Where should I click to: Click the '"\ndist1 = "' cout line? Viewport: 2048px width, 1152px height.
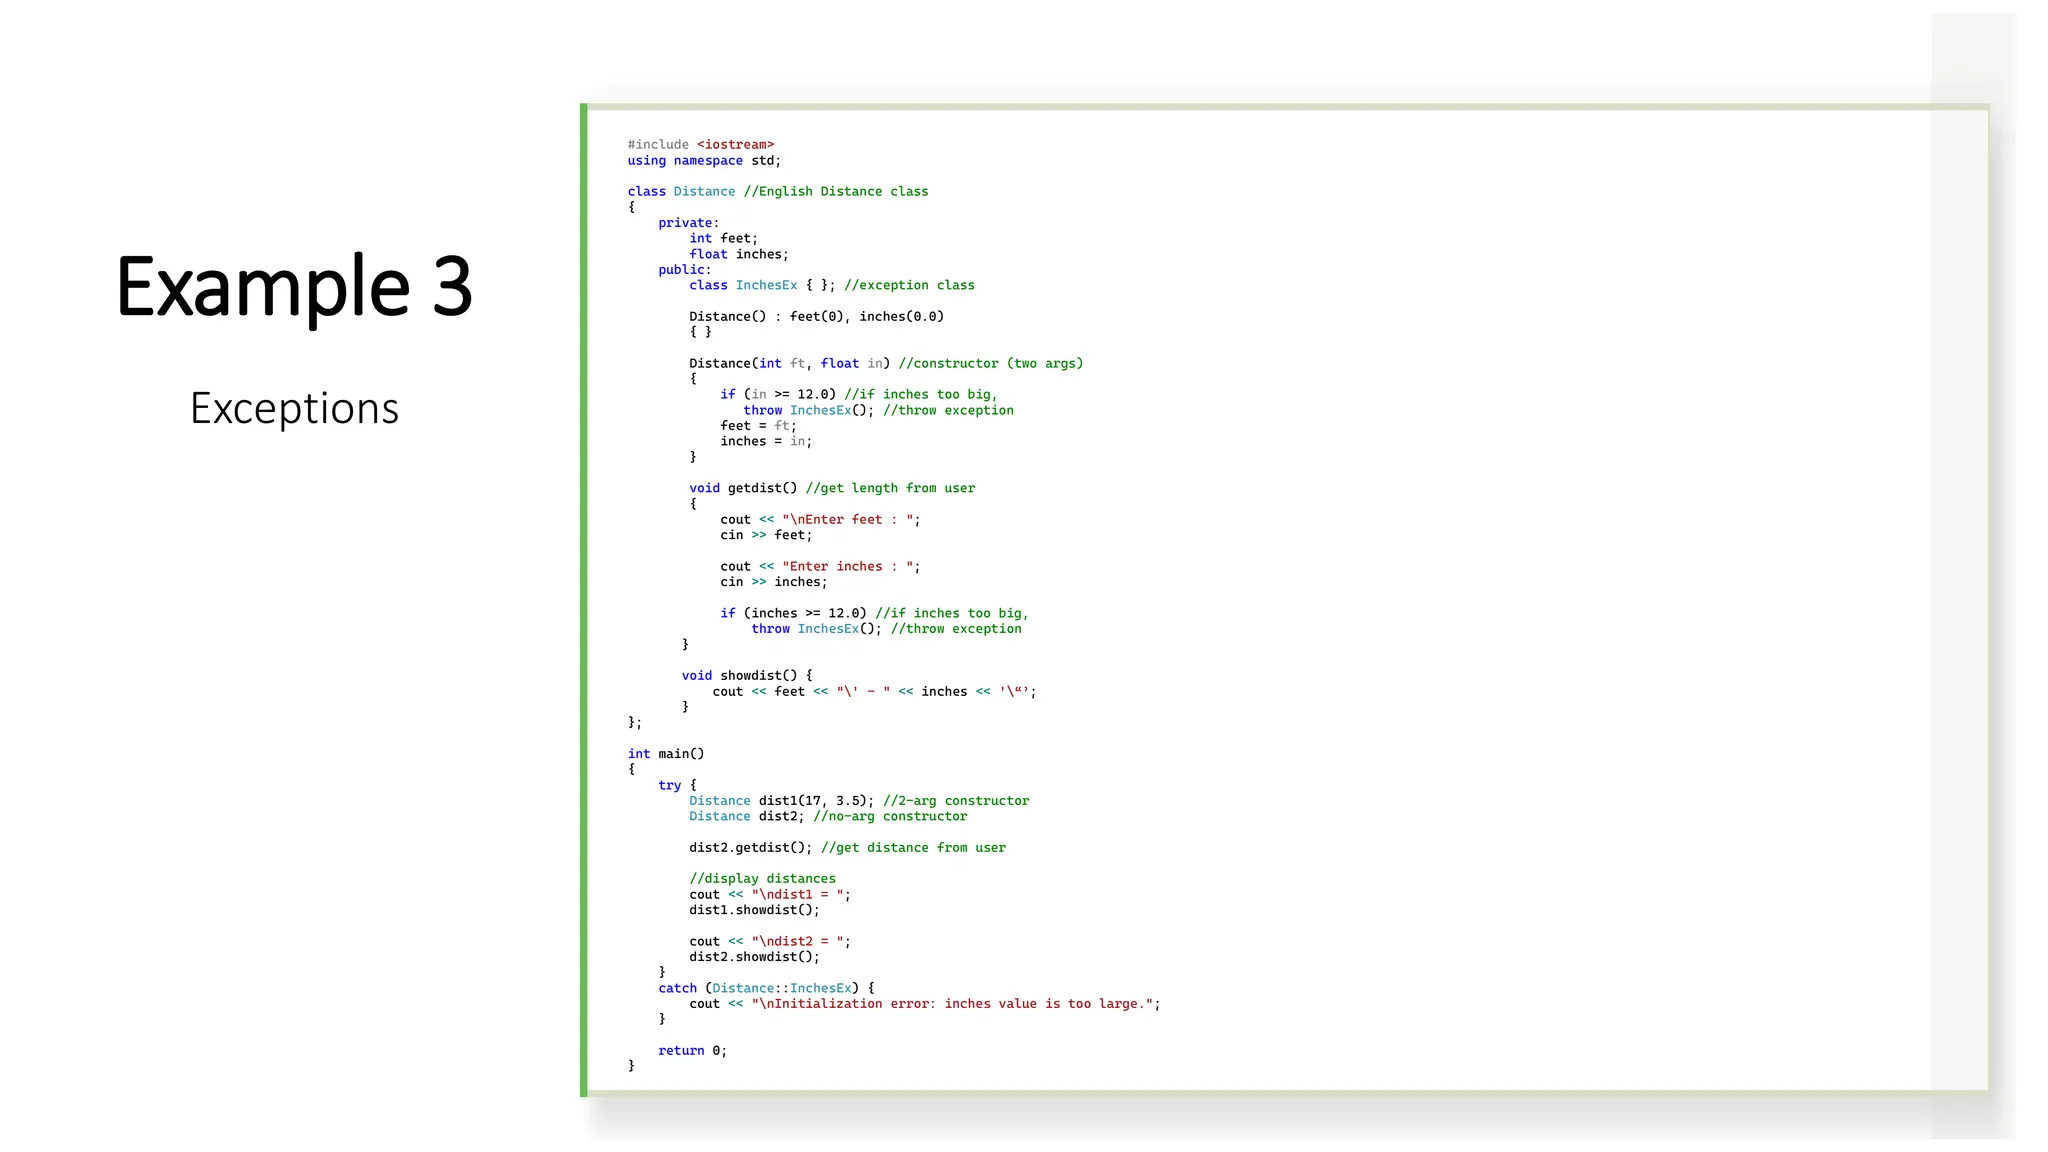click(x=769, y=894)
